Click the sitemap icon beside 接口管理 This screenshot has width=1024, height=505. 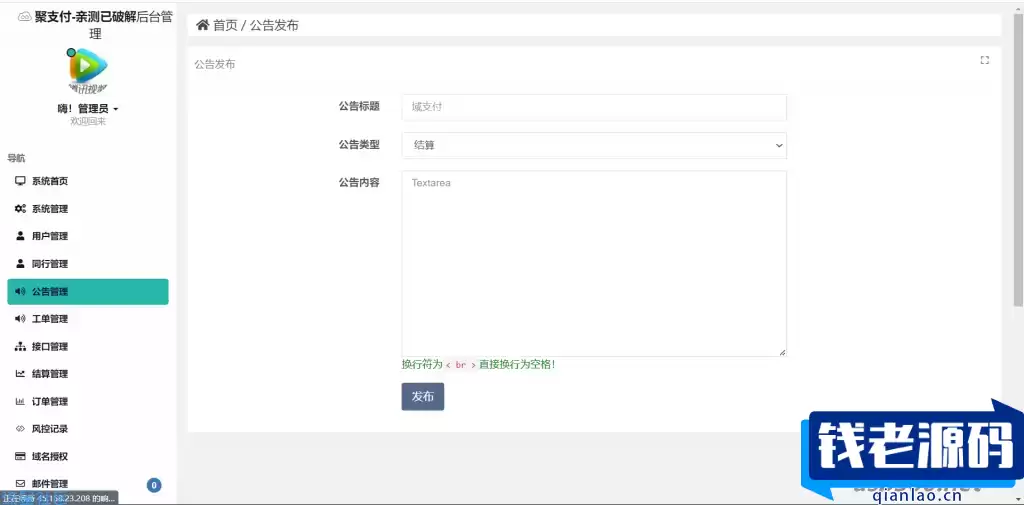20,346
